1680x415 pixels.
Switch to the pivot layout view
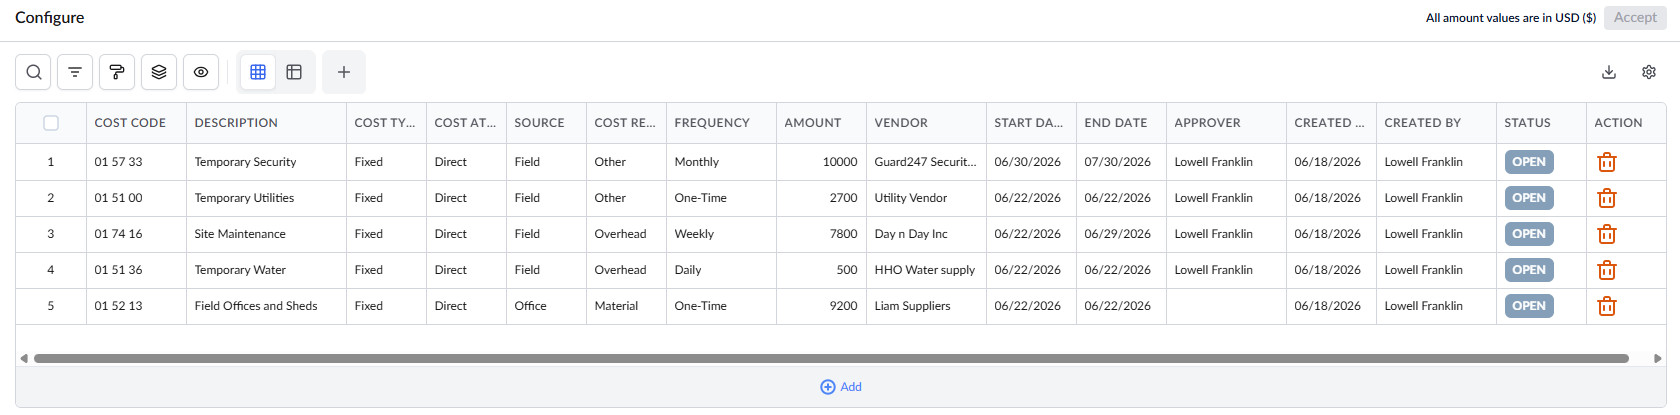pos(294,72)
